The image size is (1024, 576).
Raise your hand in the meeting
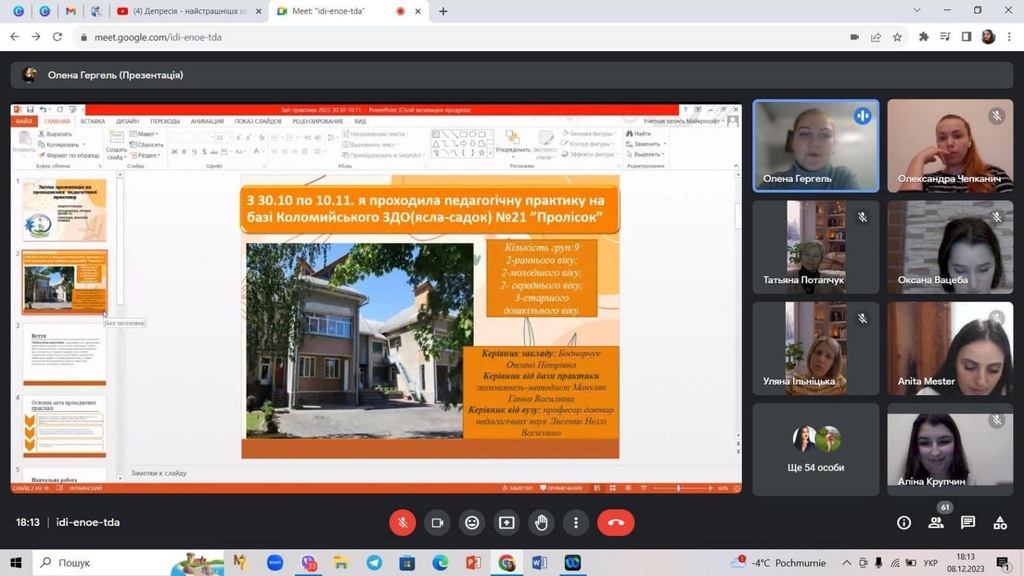pyautogui.click(x=541, y=522)
